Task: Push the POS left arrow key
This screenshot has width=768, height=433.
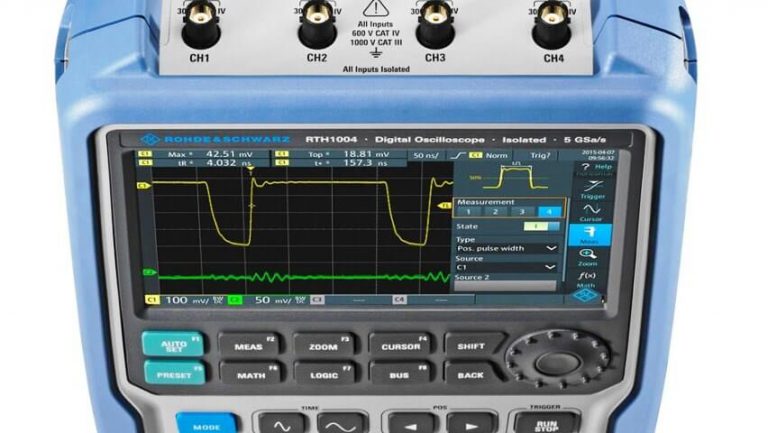Action: point(410,424)
